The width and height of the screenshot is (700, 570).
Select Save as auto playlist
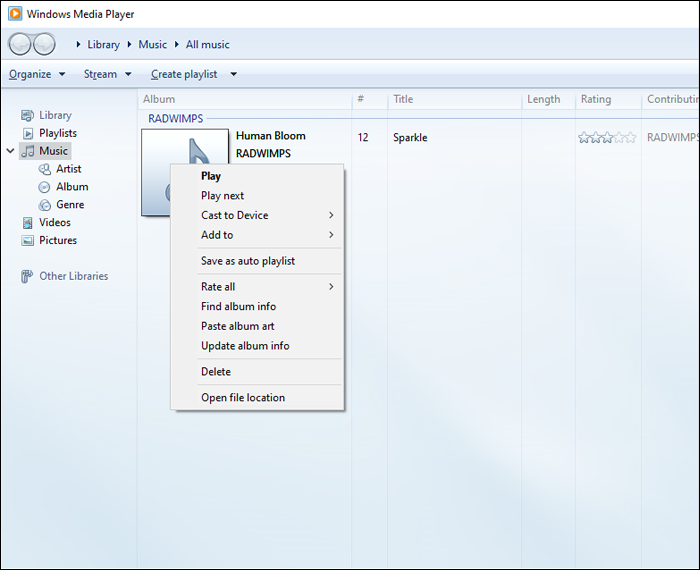[x=257, y=261]
